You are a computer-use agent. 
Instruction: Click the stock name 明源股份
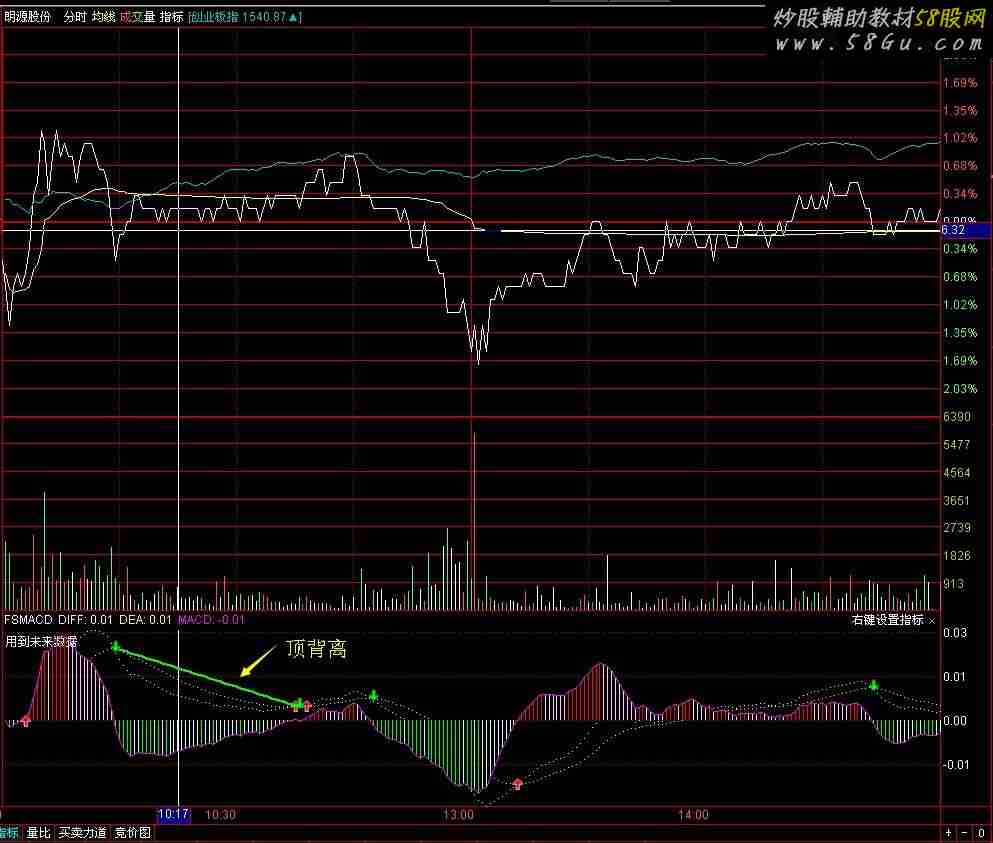pos(27,17)
